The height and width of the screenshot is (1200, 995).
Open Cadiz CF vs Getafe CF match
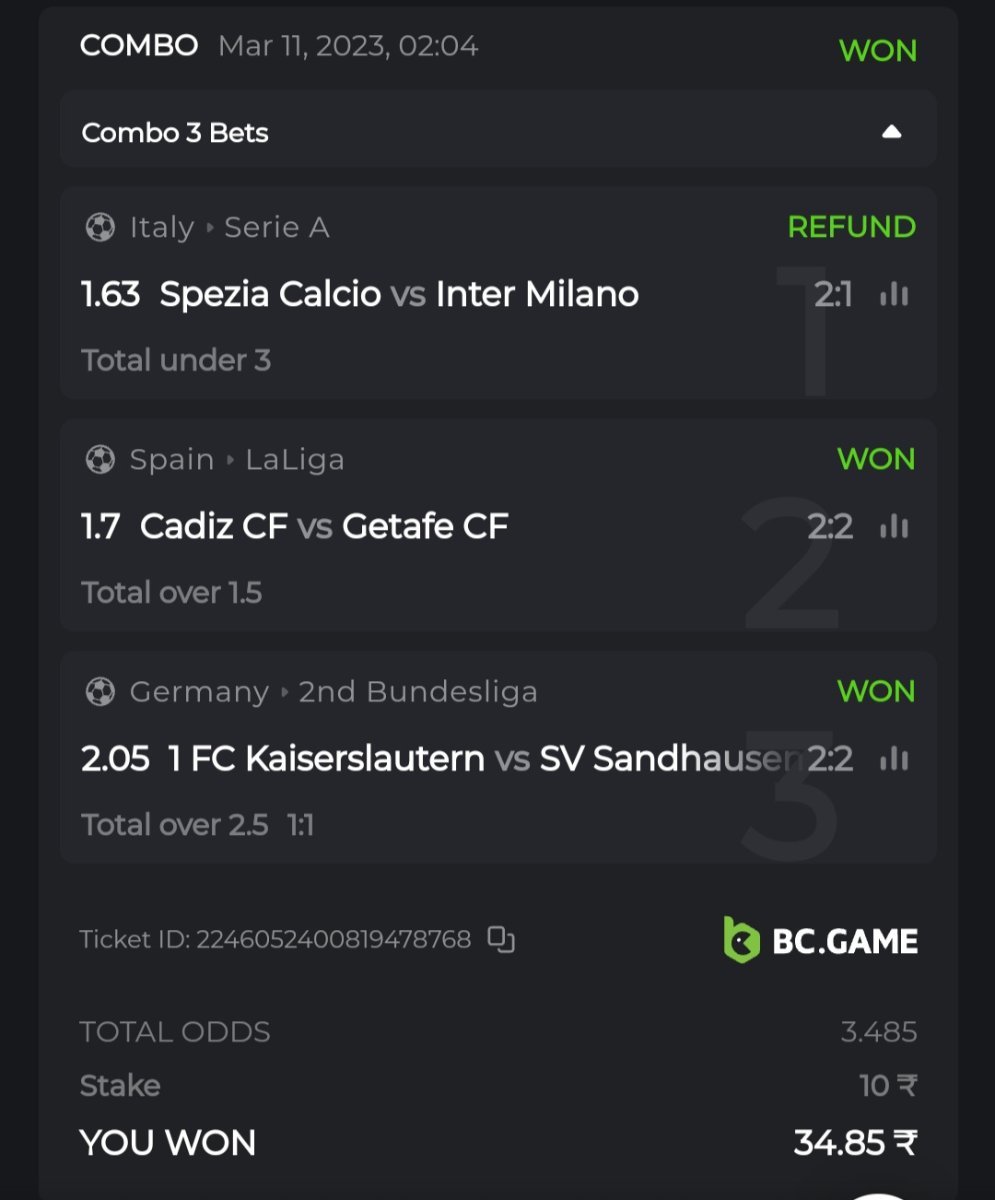[x=324, y=526]
